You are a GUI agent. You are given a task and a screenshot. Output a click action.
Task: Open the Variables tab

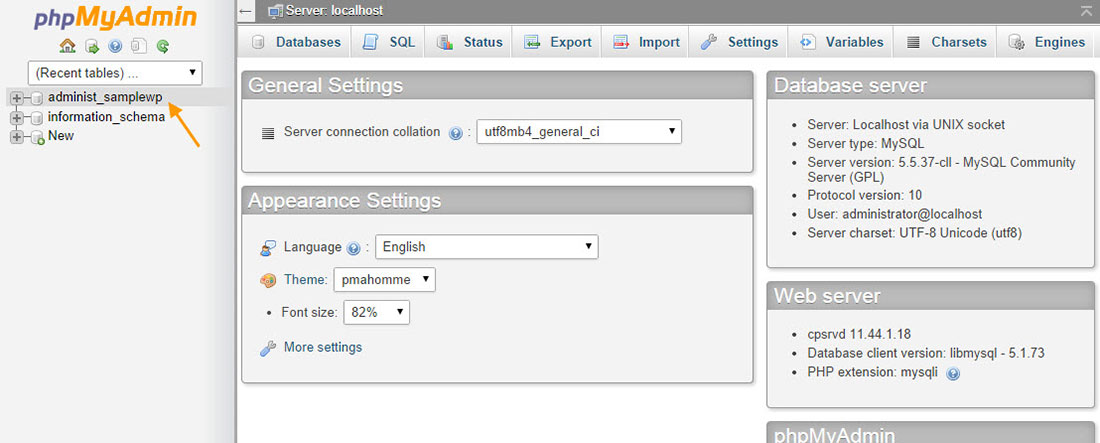[x=840, y=42]
